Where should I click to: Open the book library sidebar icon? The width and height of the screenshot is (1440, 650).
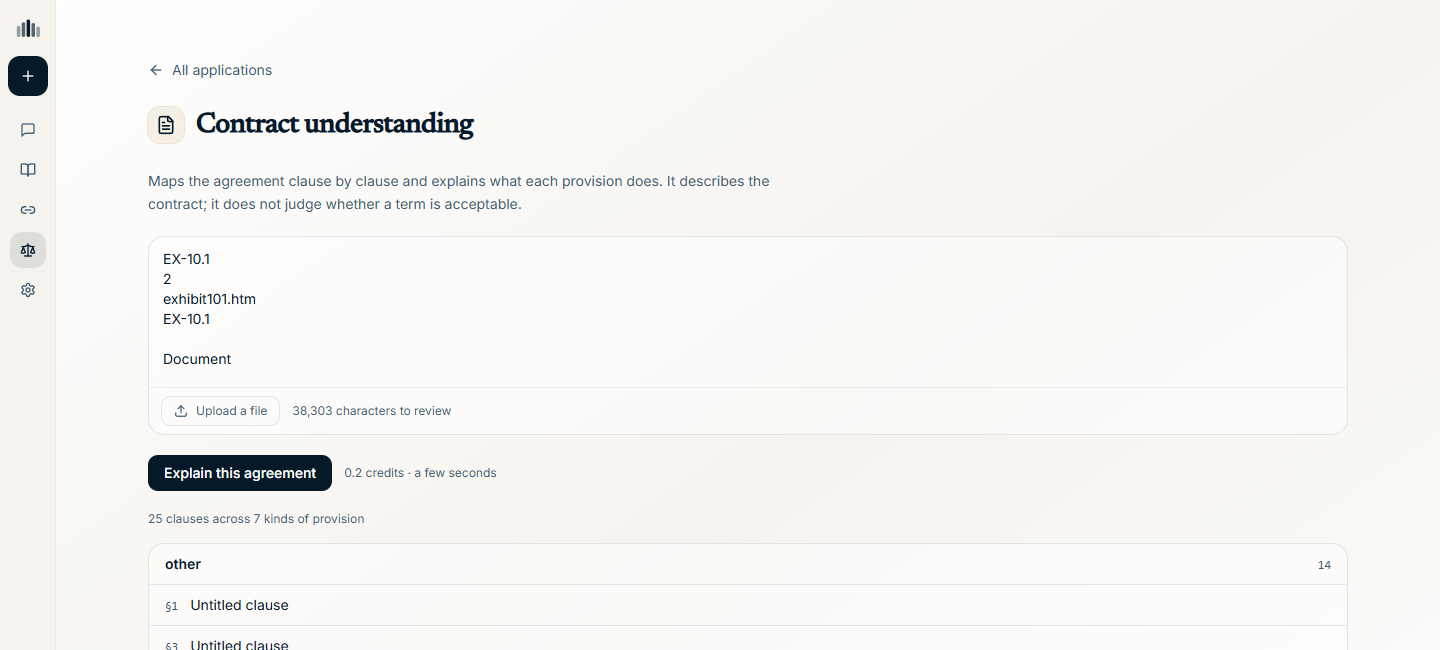[28, 170]
